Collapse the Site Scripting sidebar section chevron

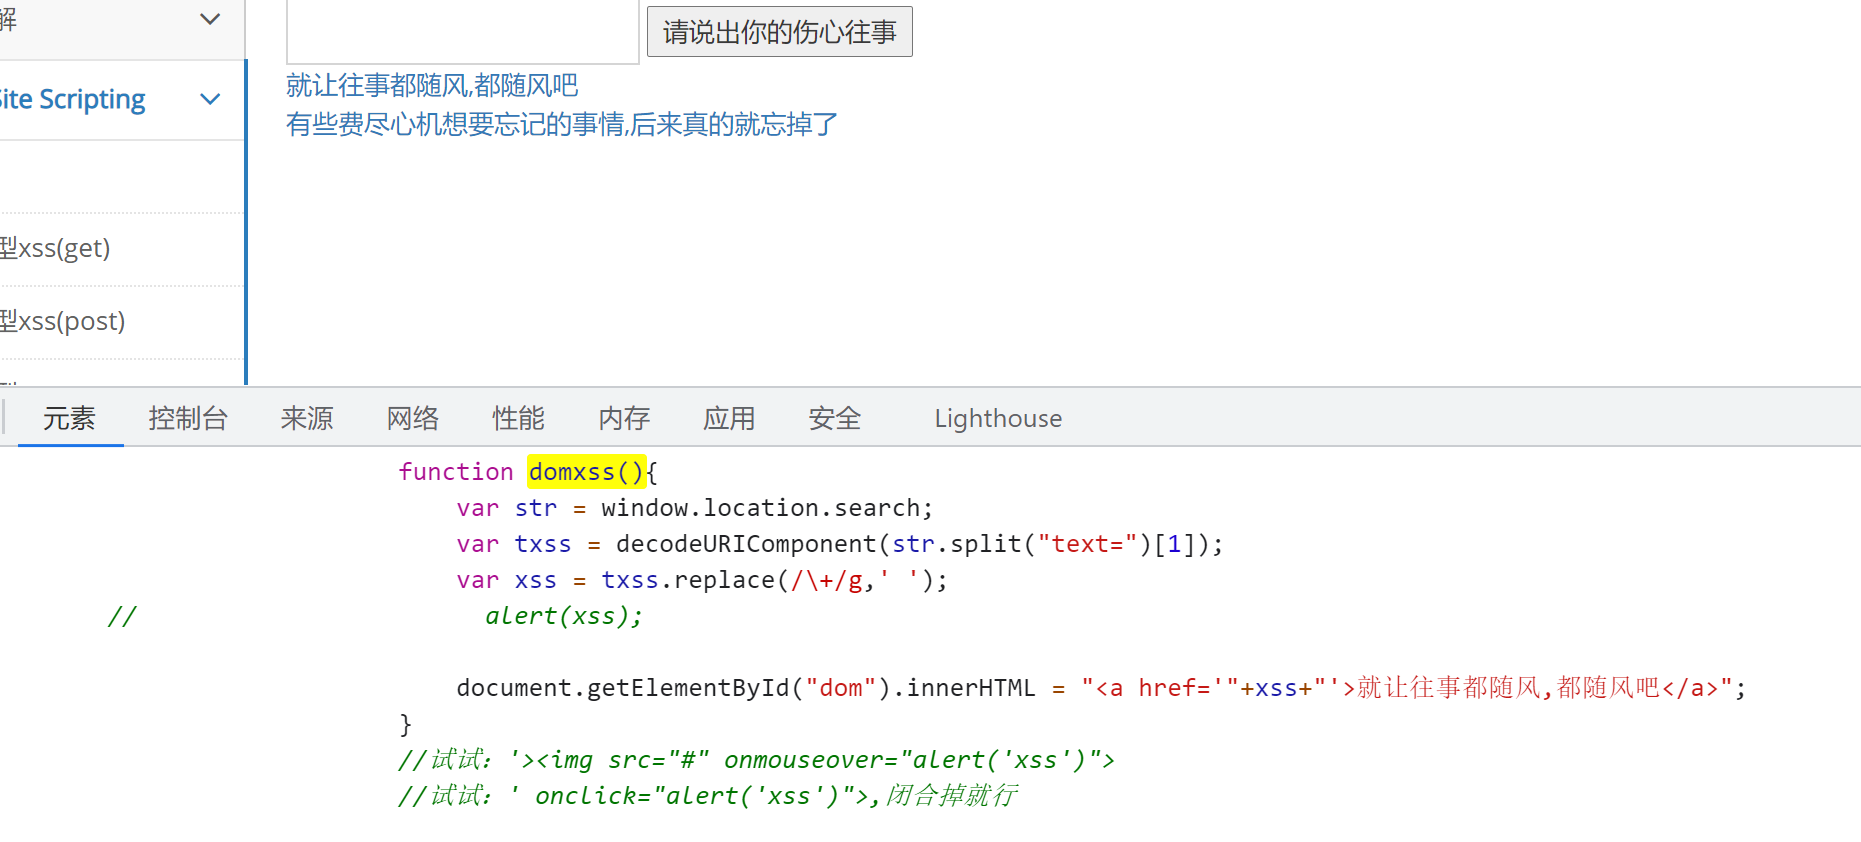pyautogui.click(x=210, y=99)
